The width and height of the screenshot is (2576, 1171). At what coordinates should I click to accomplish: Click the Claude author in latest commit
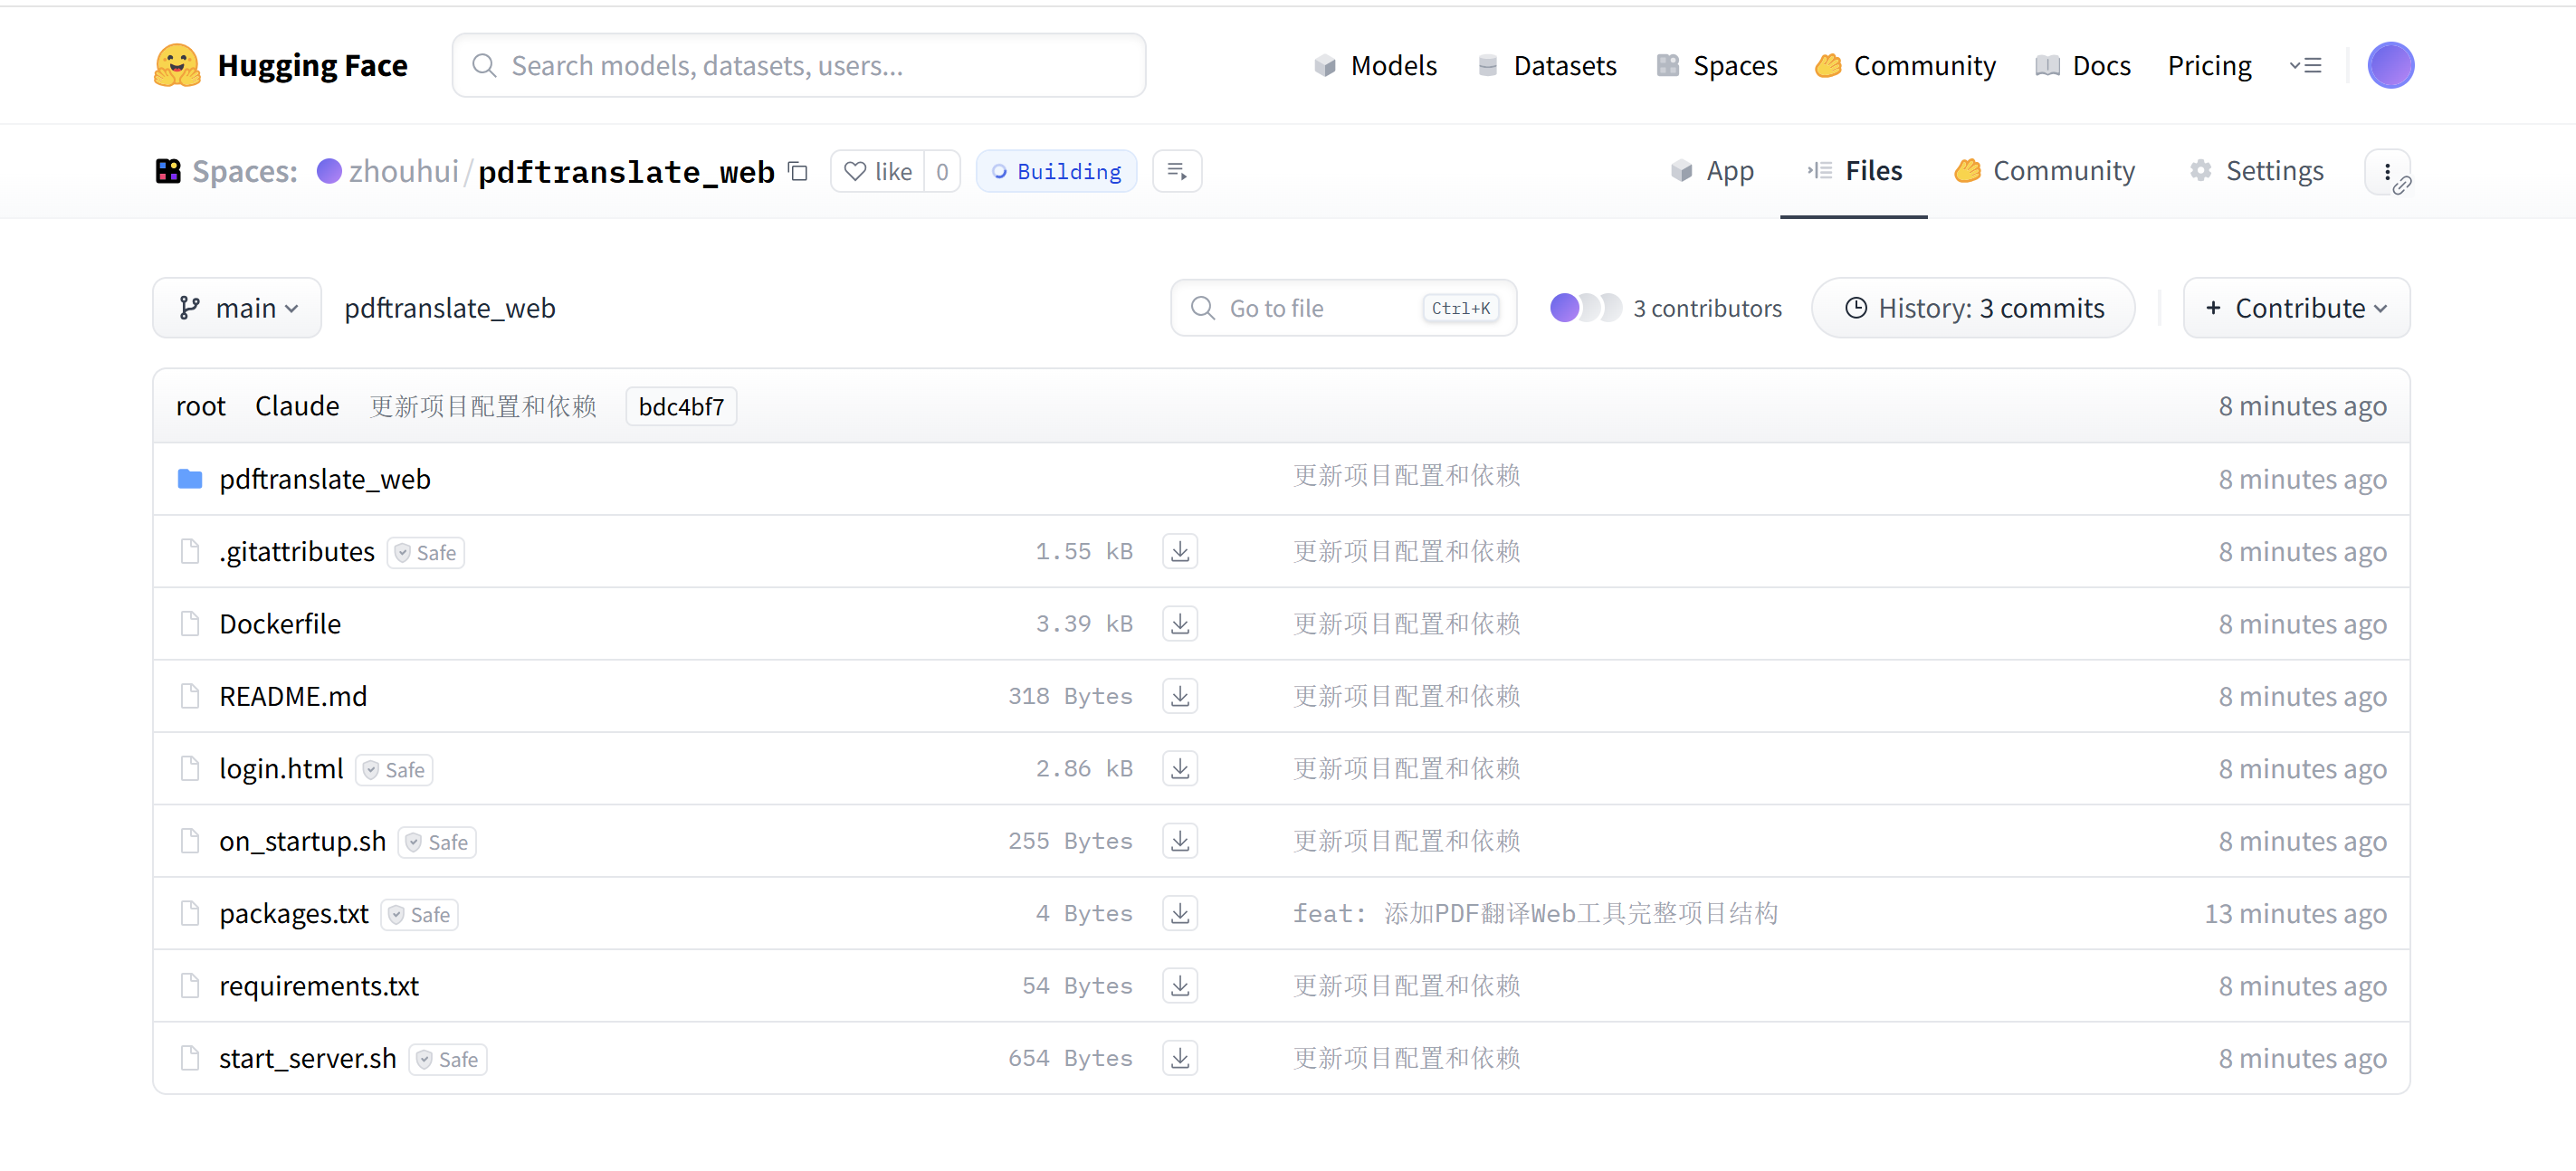coord(297,406)
